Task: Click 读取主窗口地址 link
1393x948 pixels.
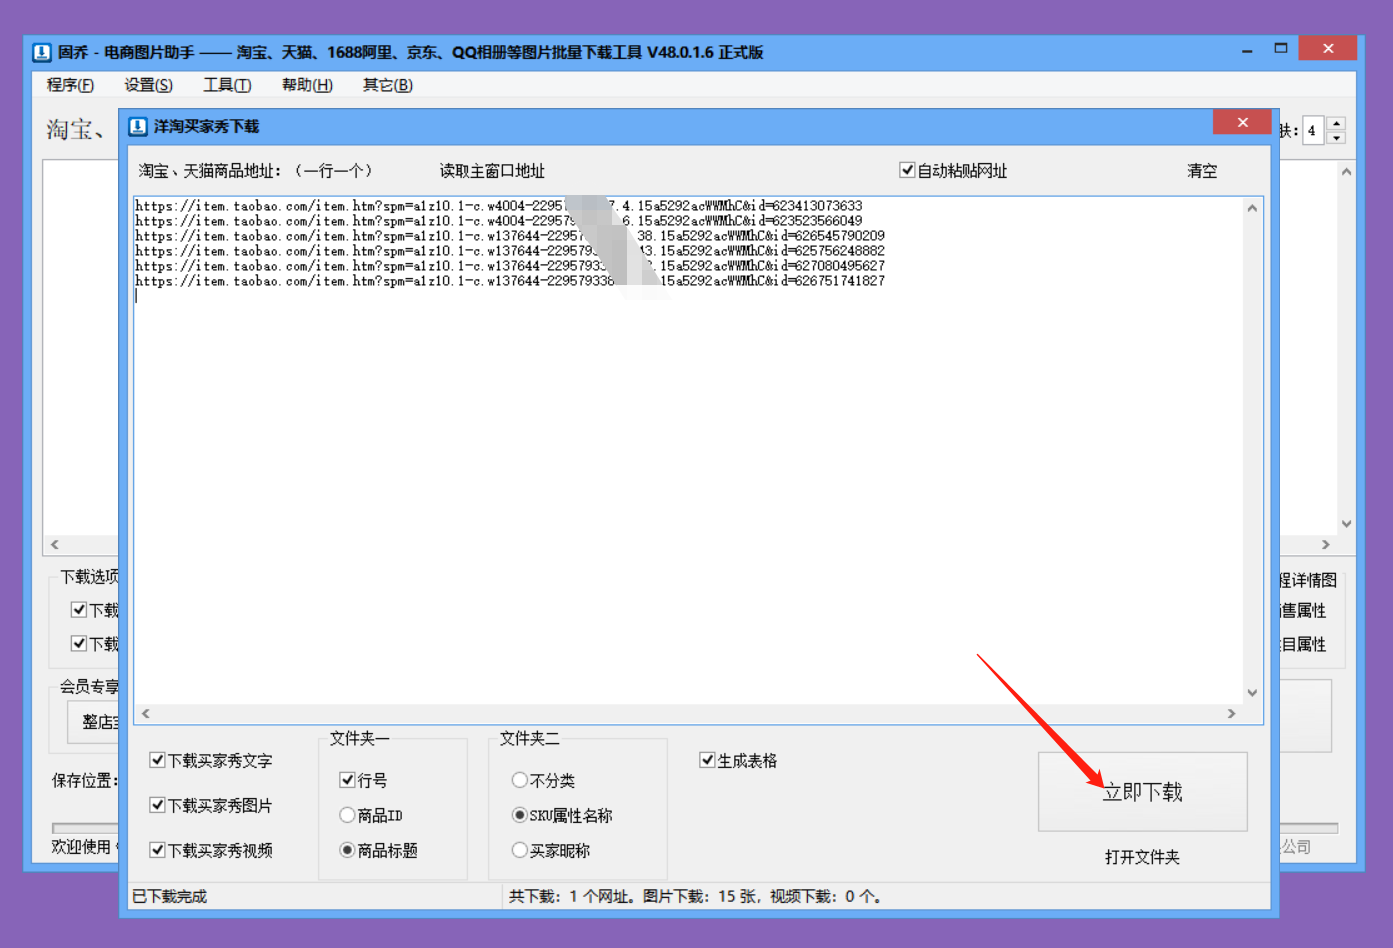Action: (x=492, y=171)
